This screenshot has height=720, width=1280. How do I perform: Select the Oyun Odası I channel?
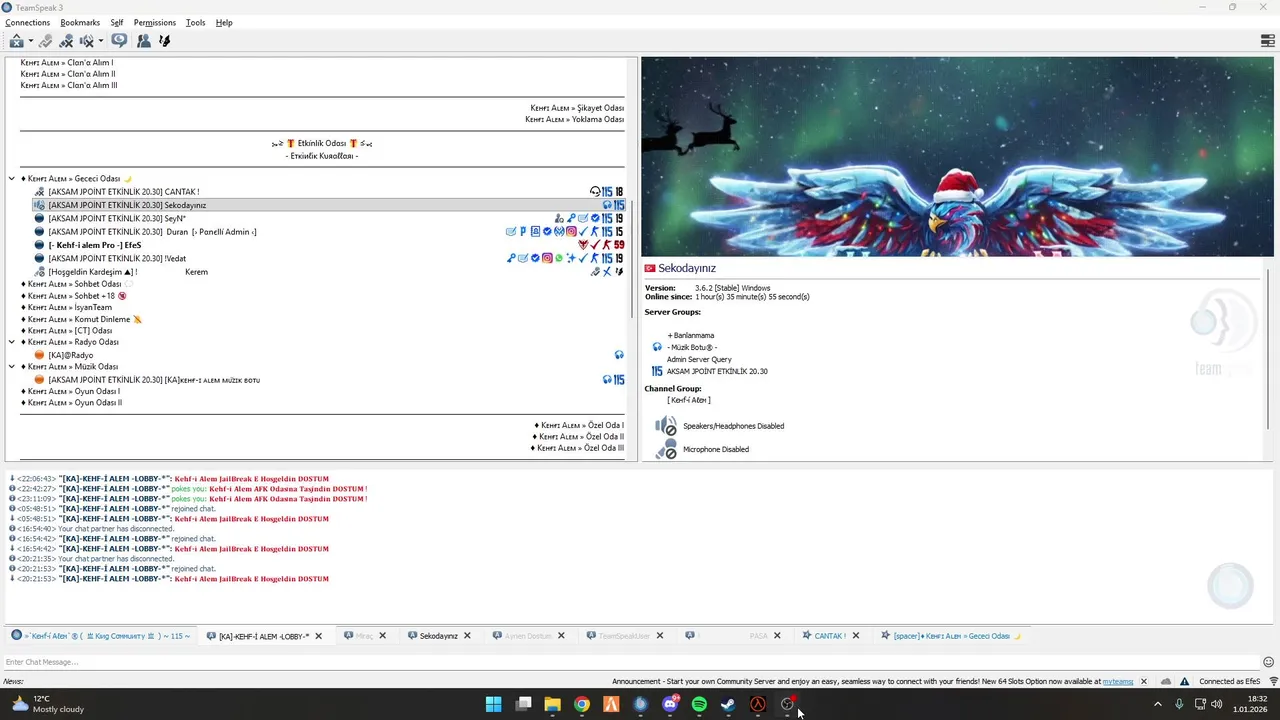pos(70,391)
